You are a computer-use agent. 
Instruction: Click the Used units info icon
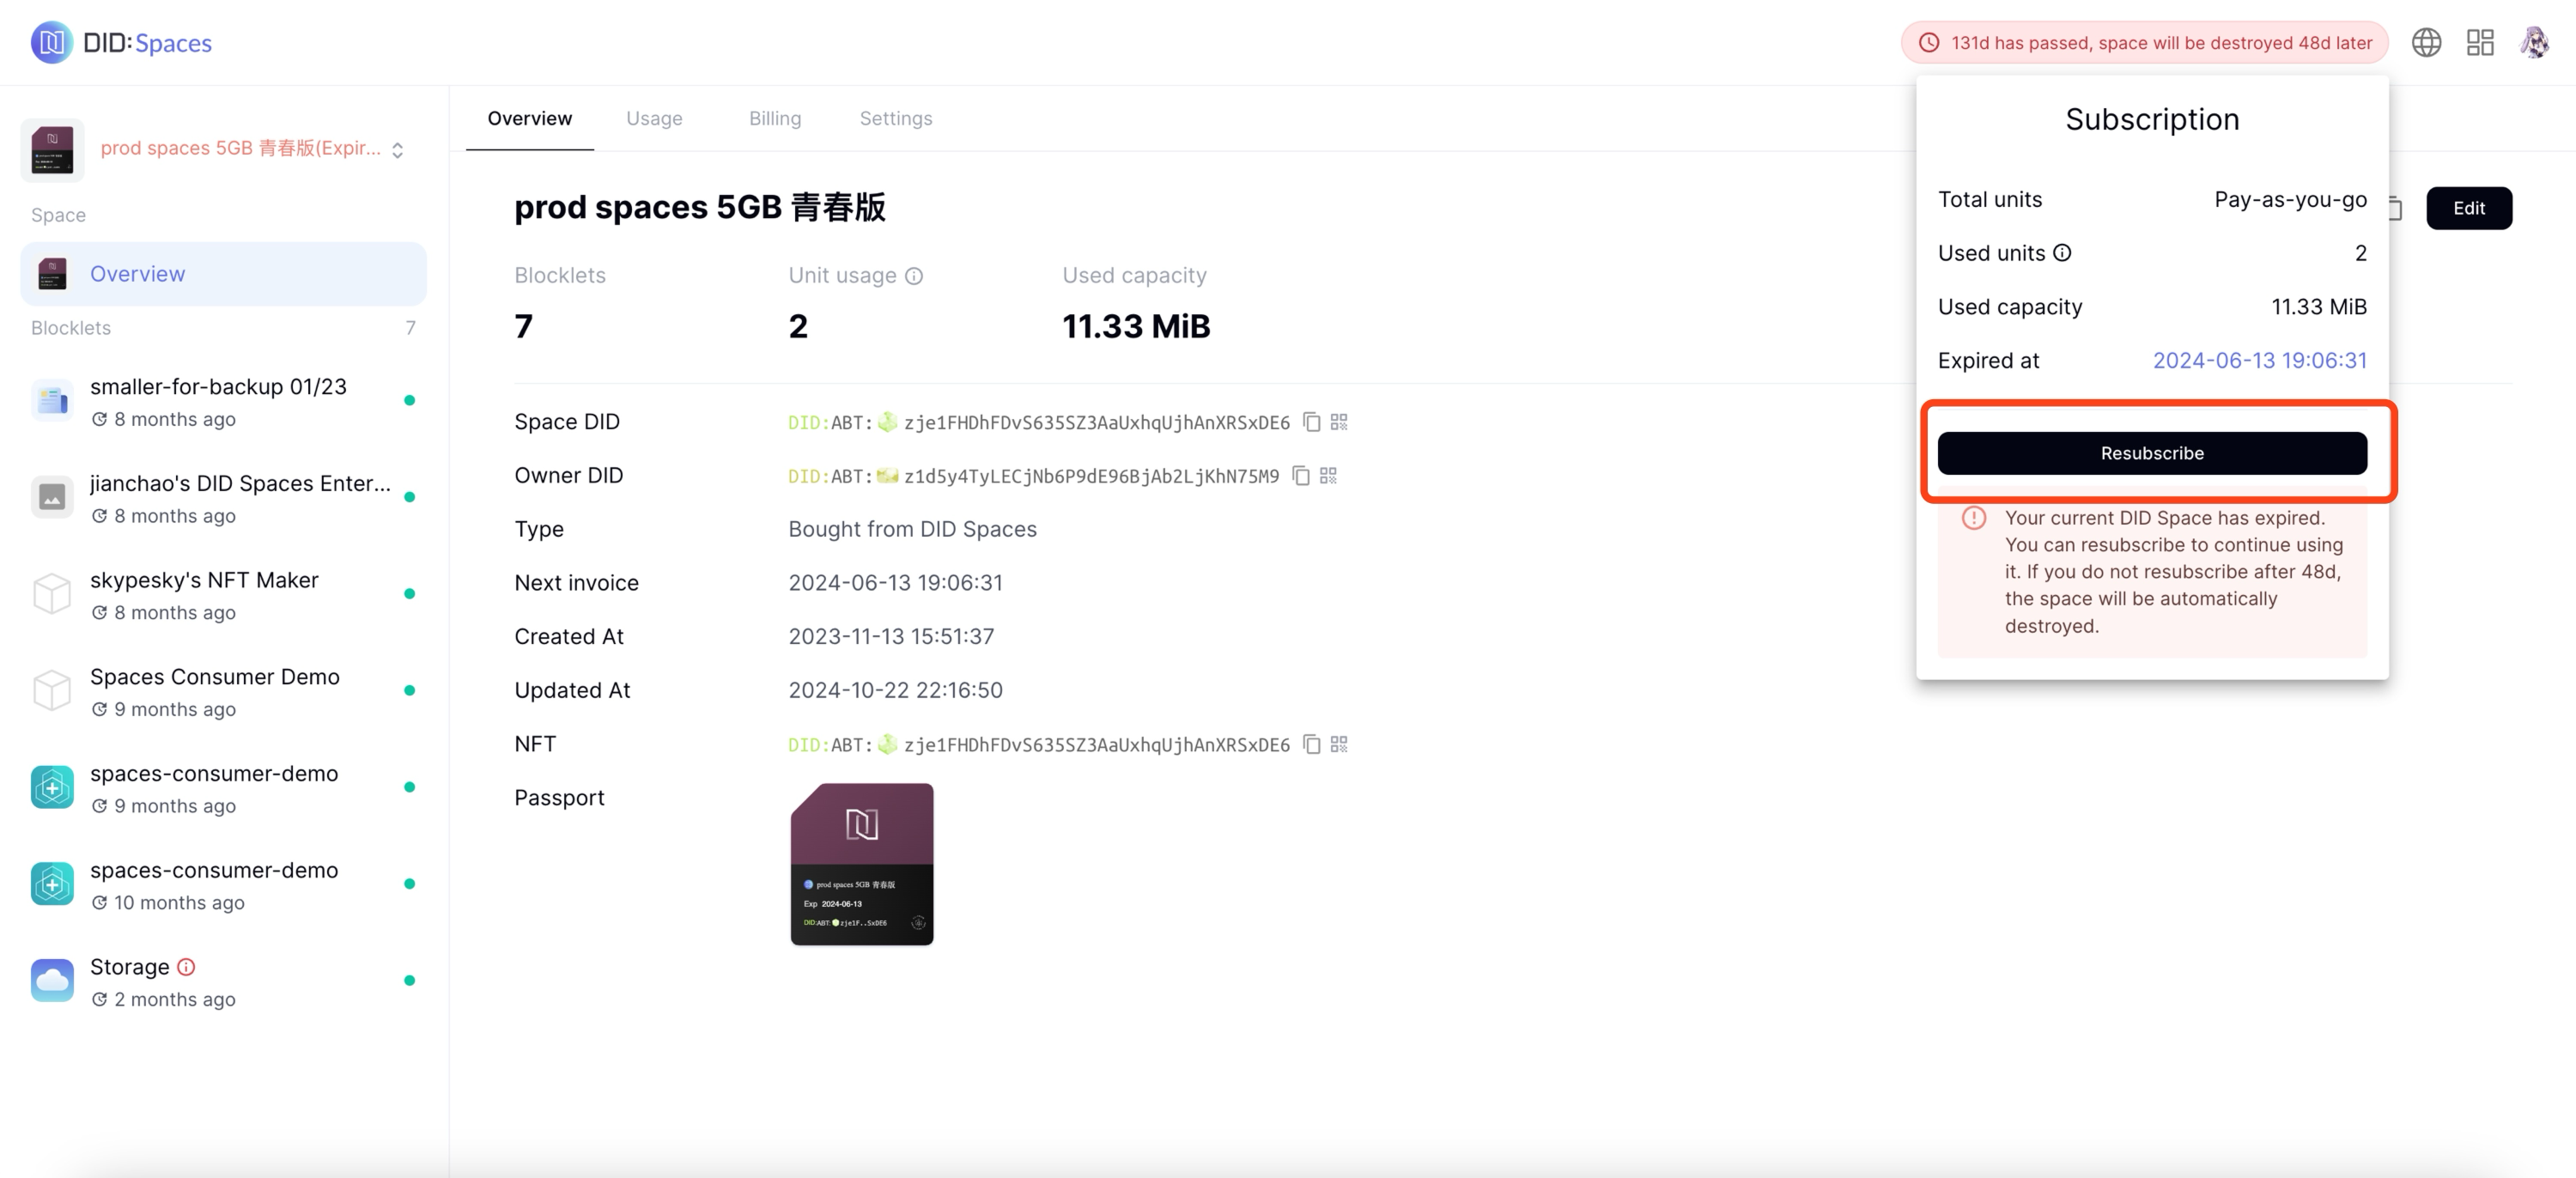(2062, 253)
